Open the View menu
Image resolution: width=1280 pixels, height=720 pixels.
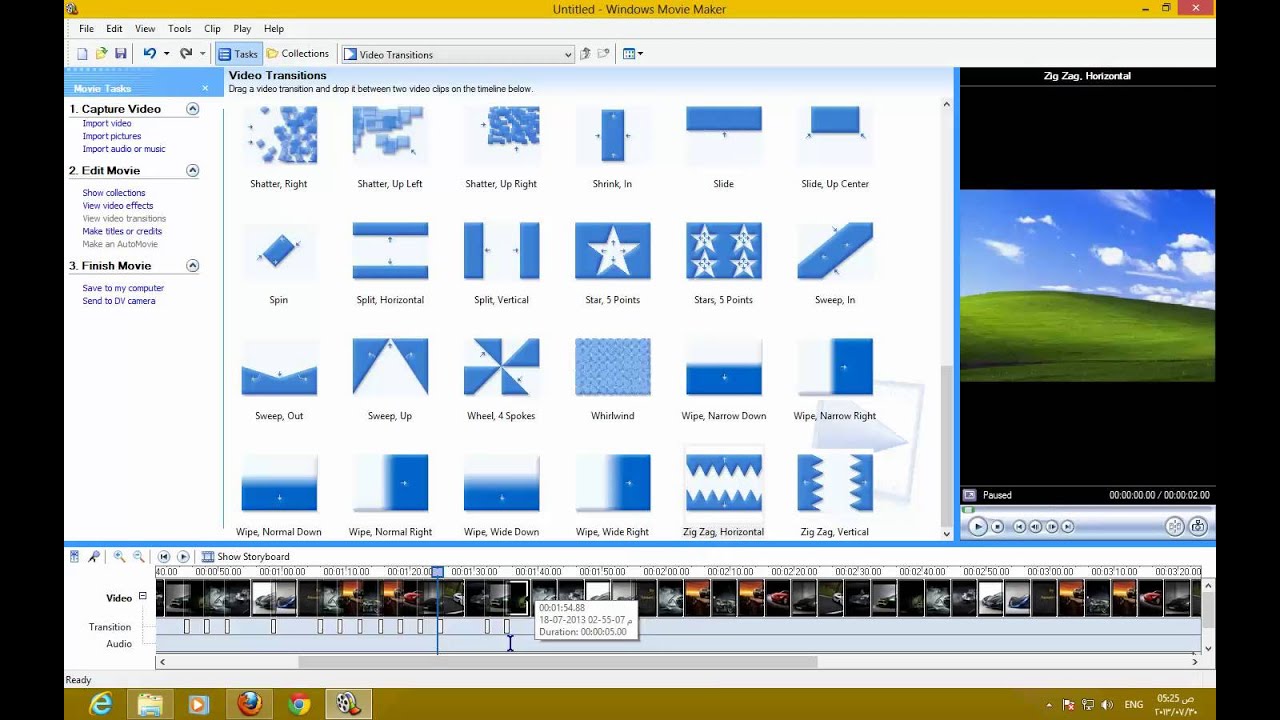coord(145,29)
